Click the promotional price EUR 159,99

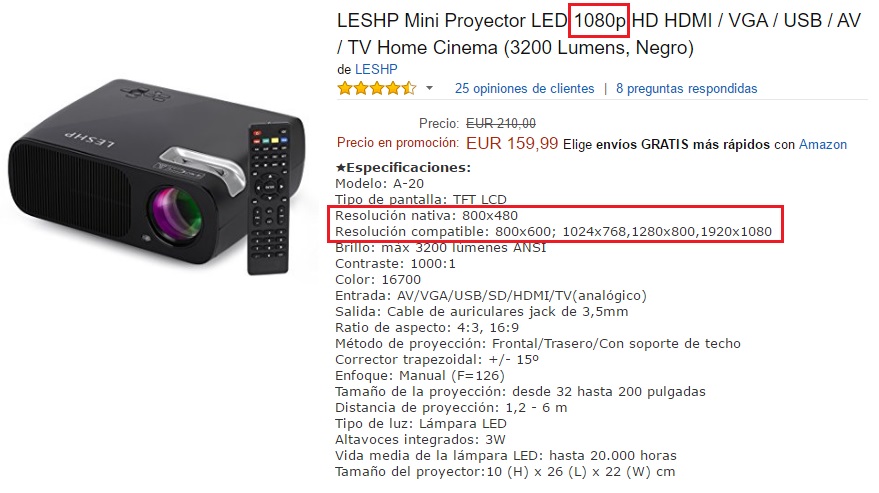point(512,144)
